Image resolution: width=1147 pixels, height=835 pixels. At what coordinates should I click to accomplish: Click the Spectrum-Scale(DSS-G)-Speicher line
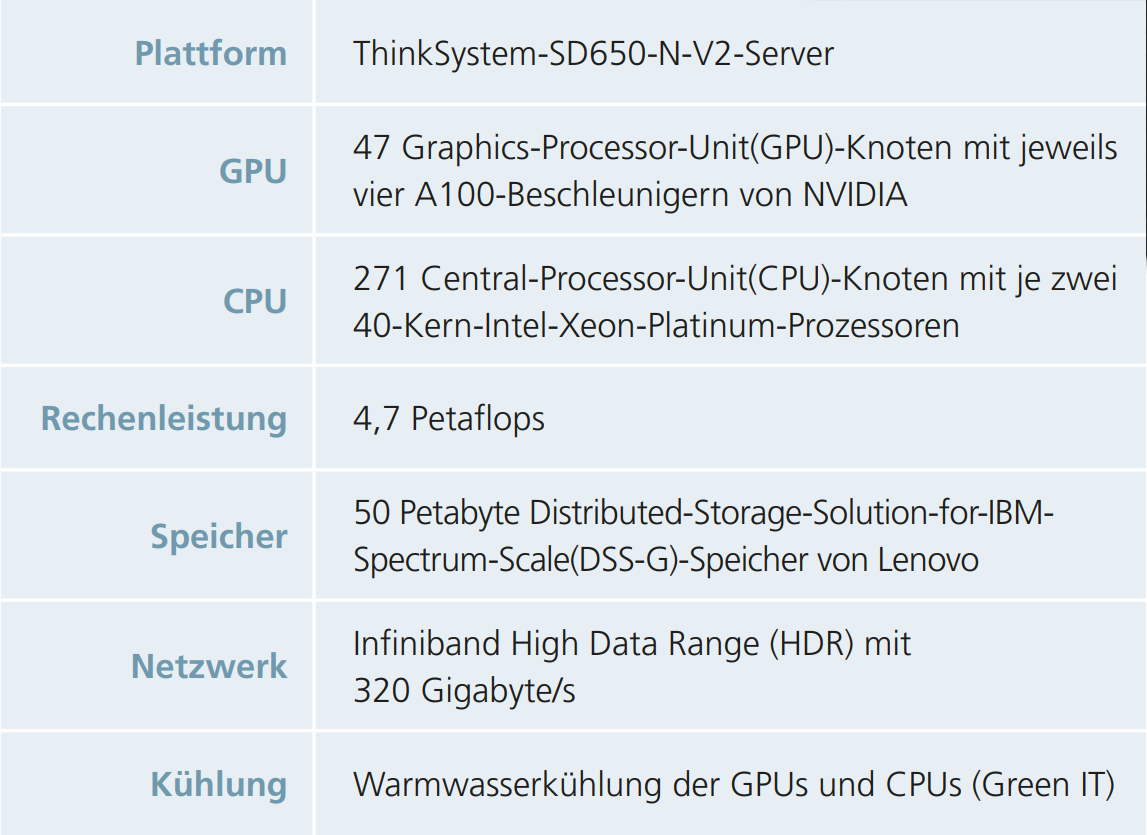pos(665,559)
